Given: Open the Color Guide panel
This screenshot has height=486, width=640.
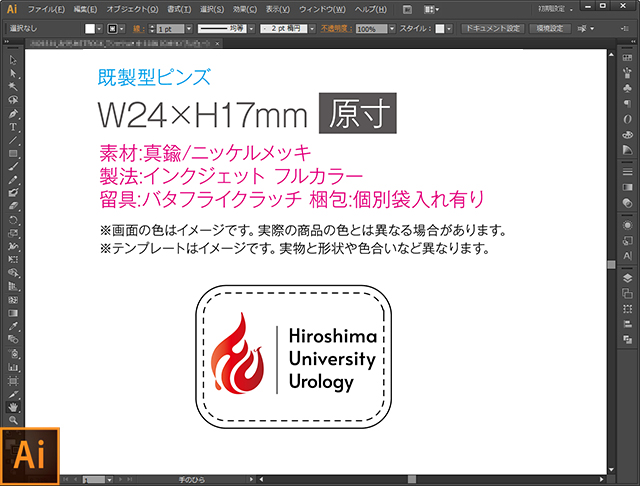Looking at the screenshot, I should pyautogui.click(x=627, y=150).
